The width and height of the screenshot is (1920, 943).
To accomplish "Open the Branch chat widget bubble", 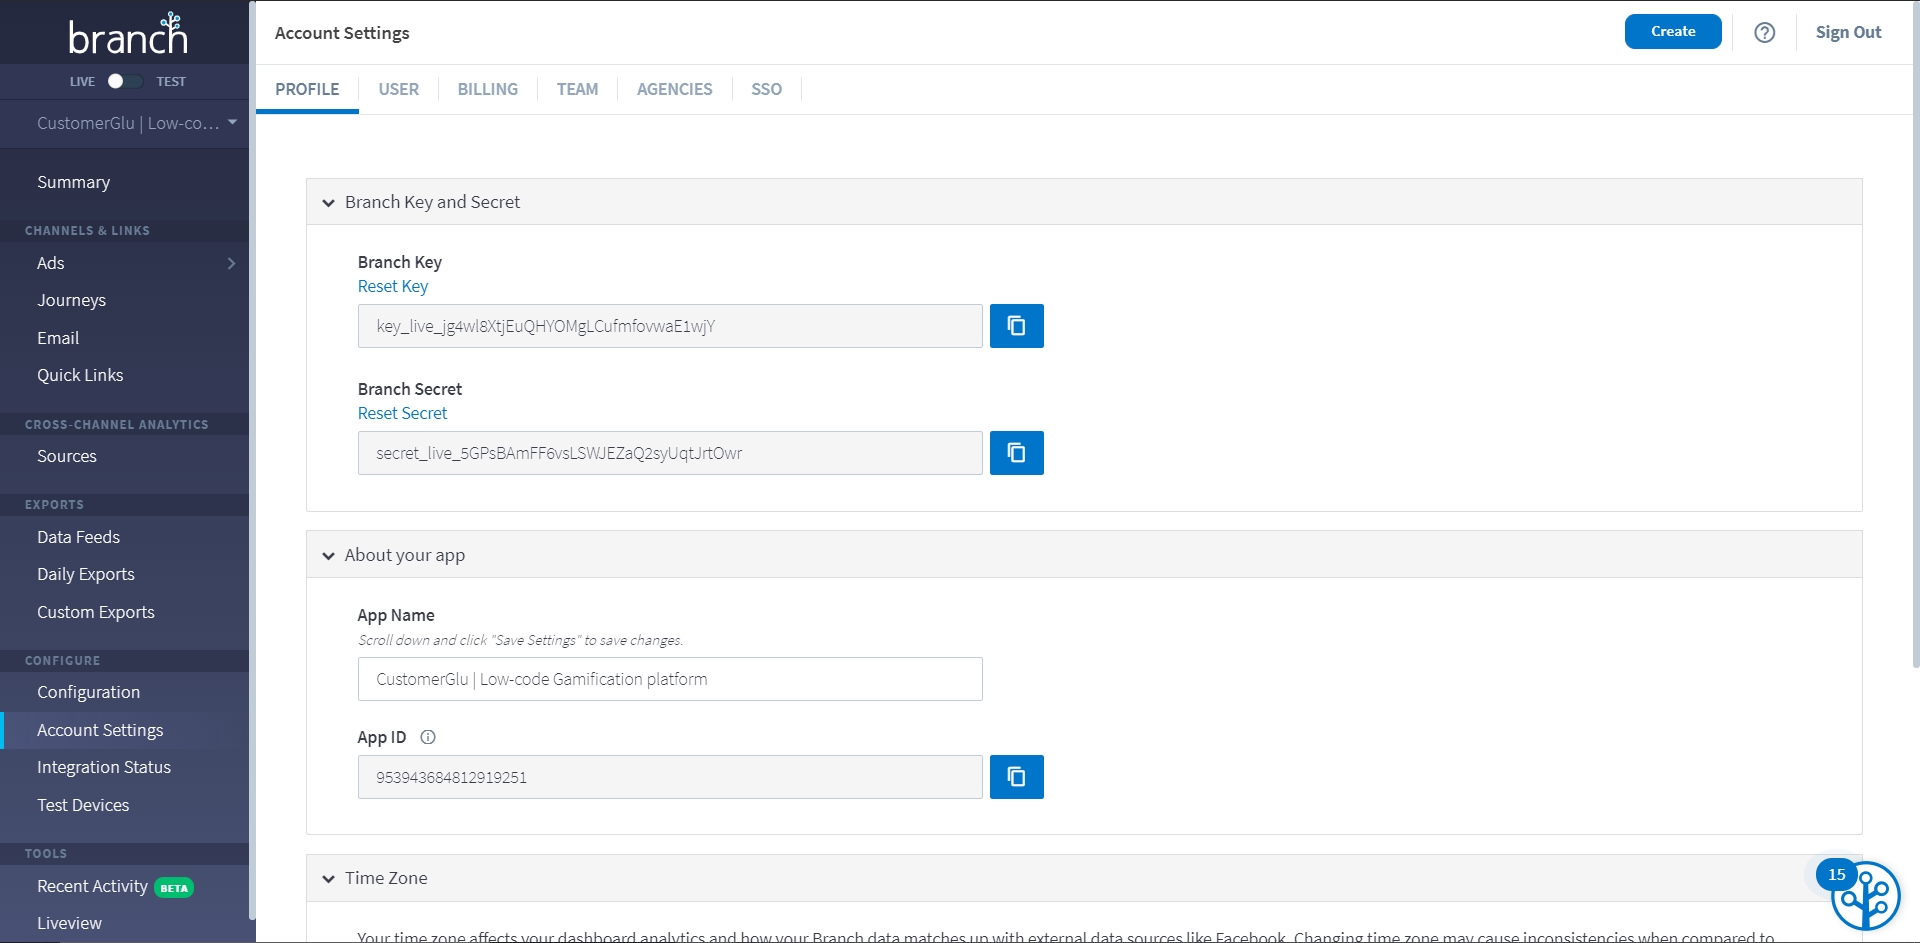I will click(x=1864, y=896).
